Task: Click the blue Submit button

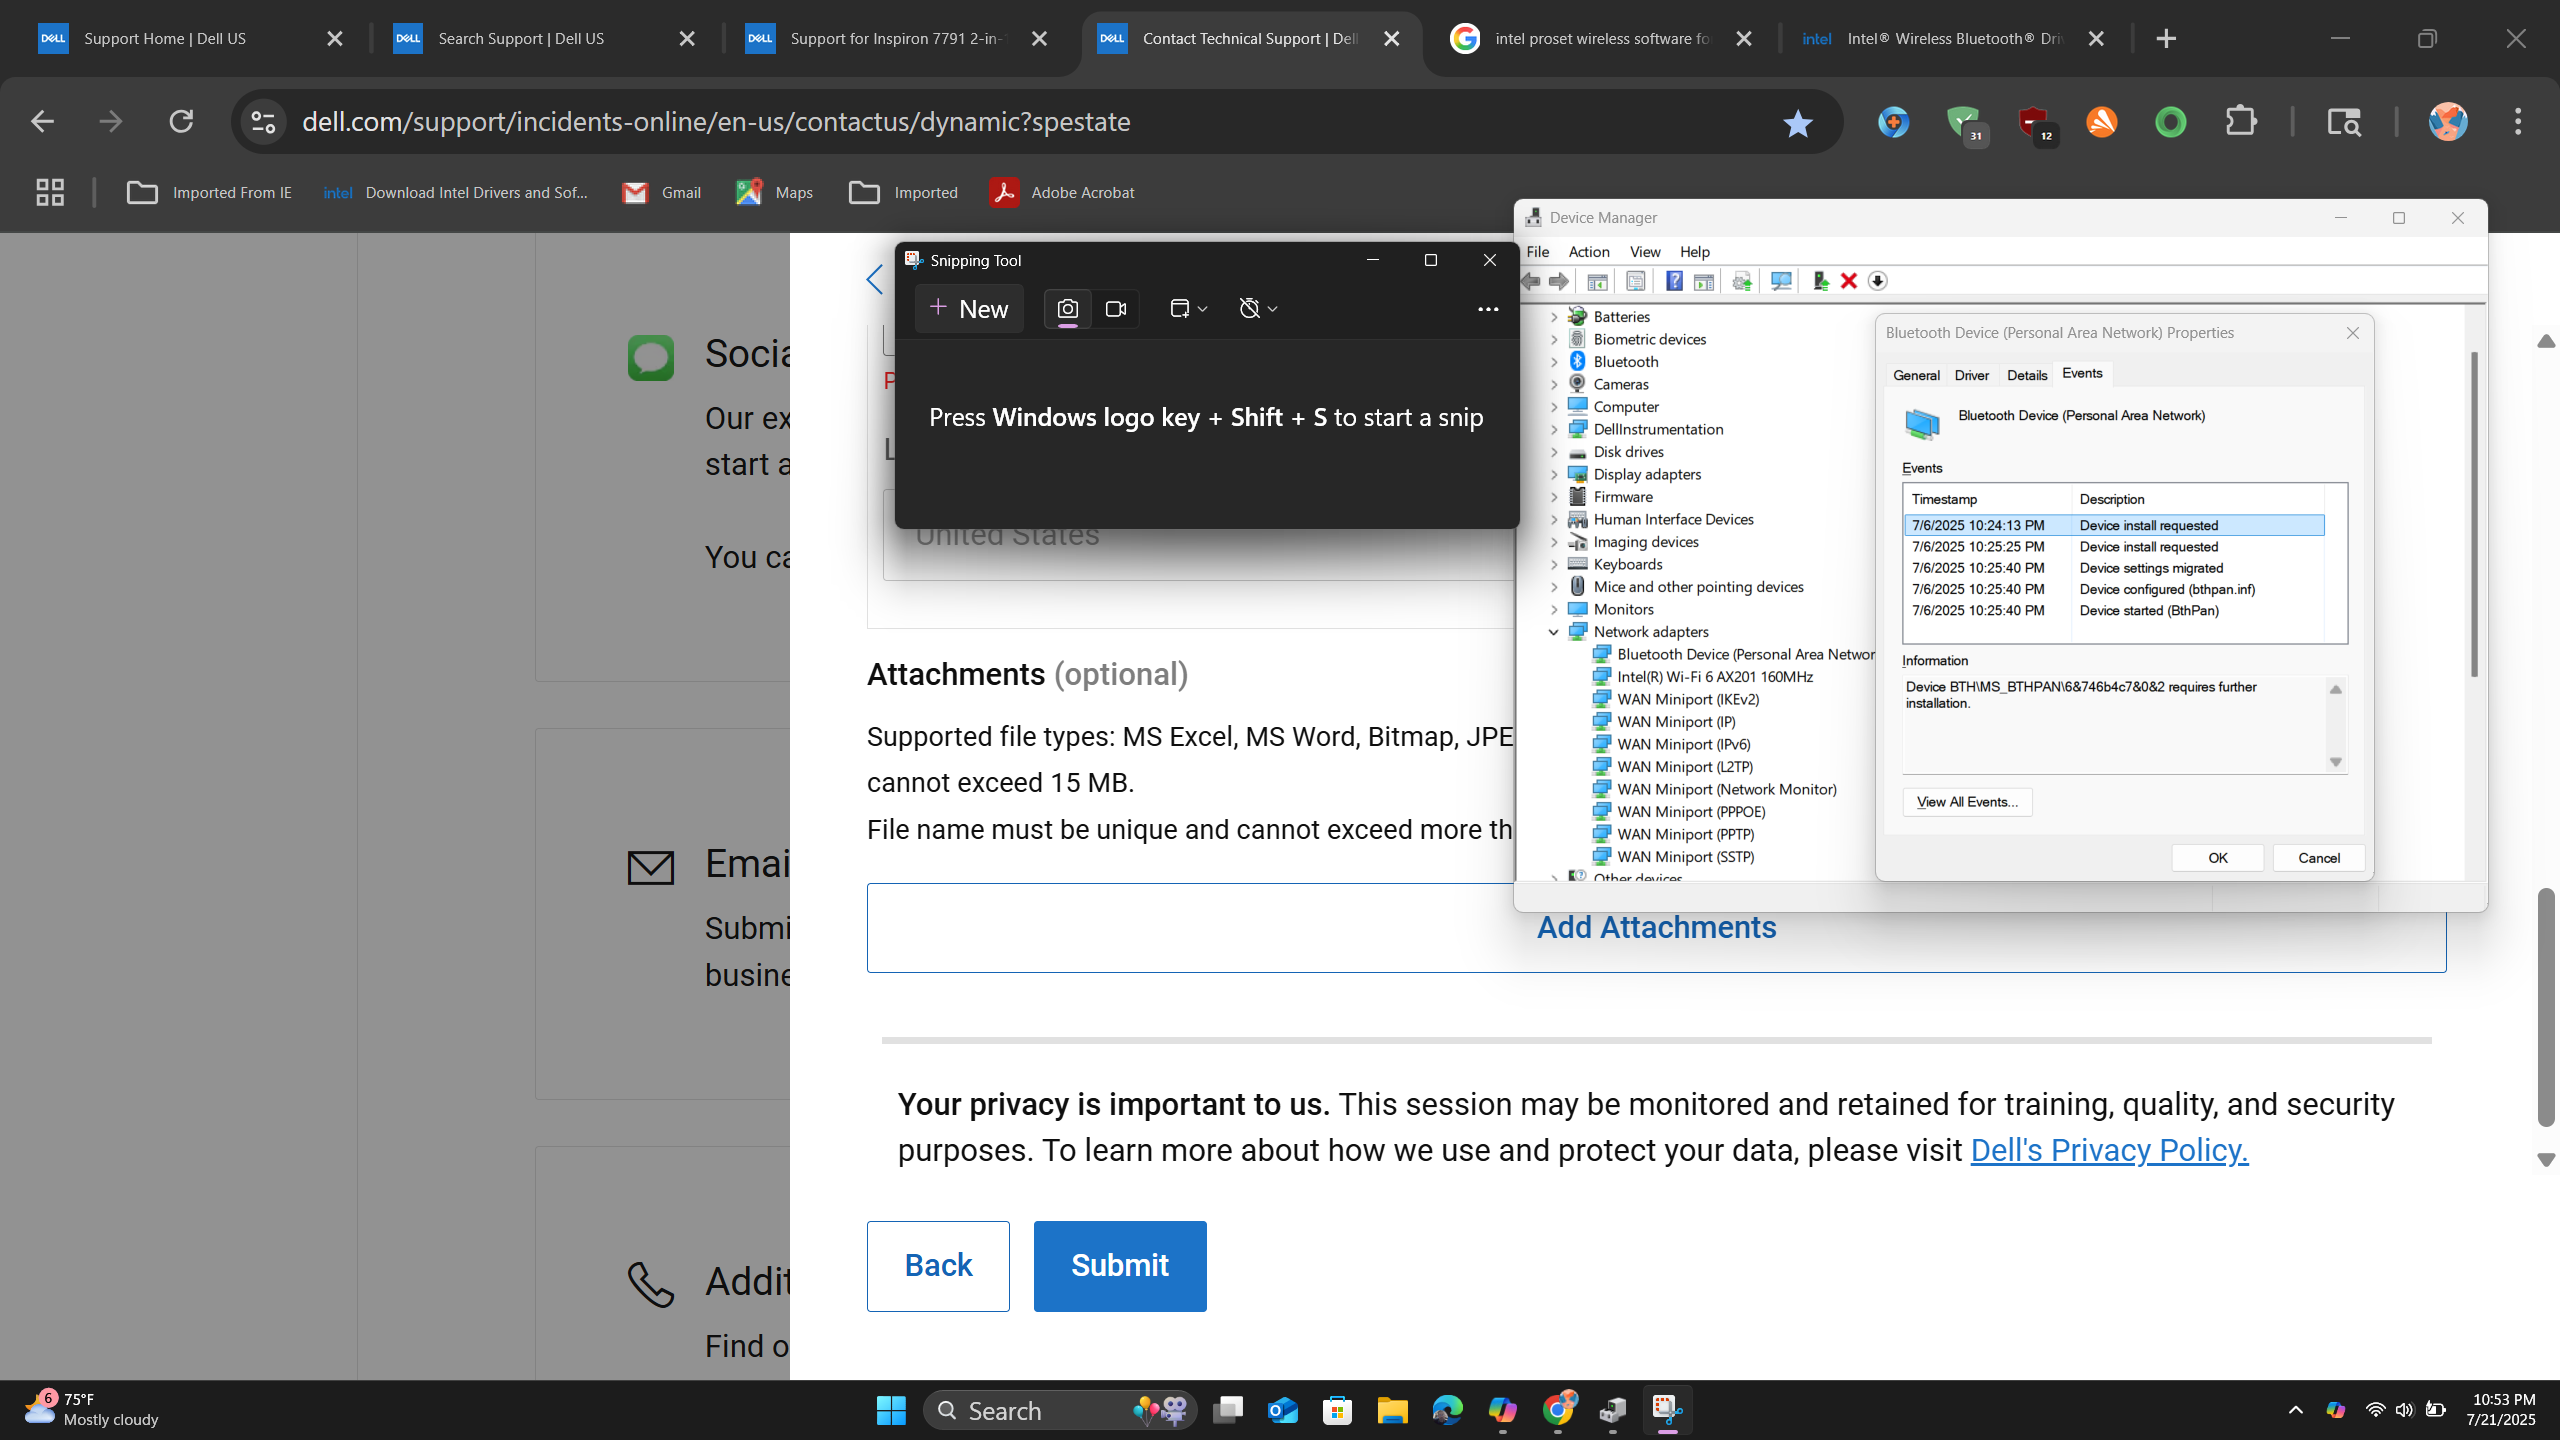Action: [x=1119, y=1265]
